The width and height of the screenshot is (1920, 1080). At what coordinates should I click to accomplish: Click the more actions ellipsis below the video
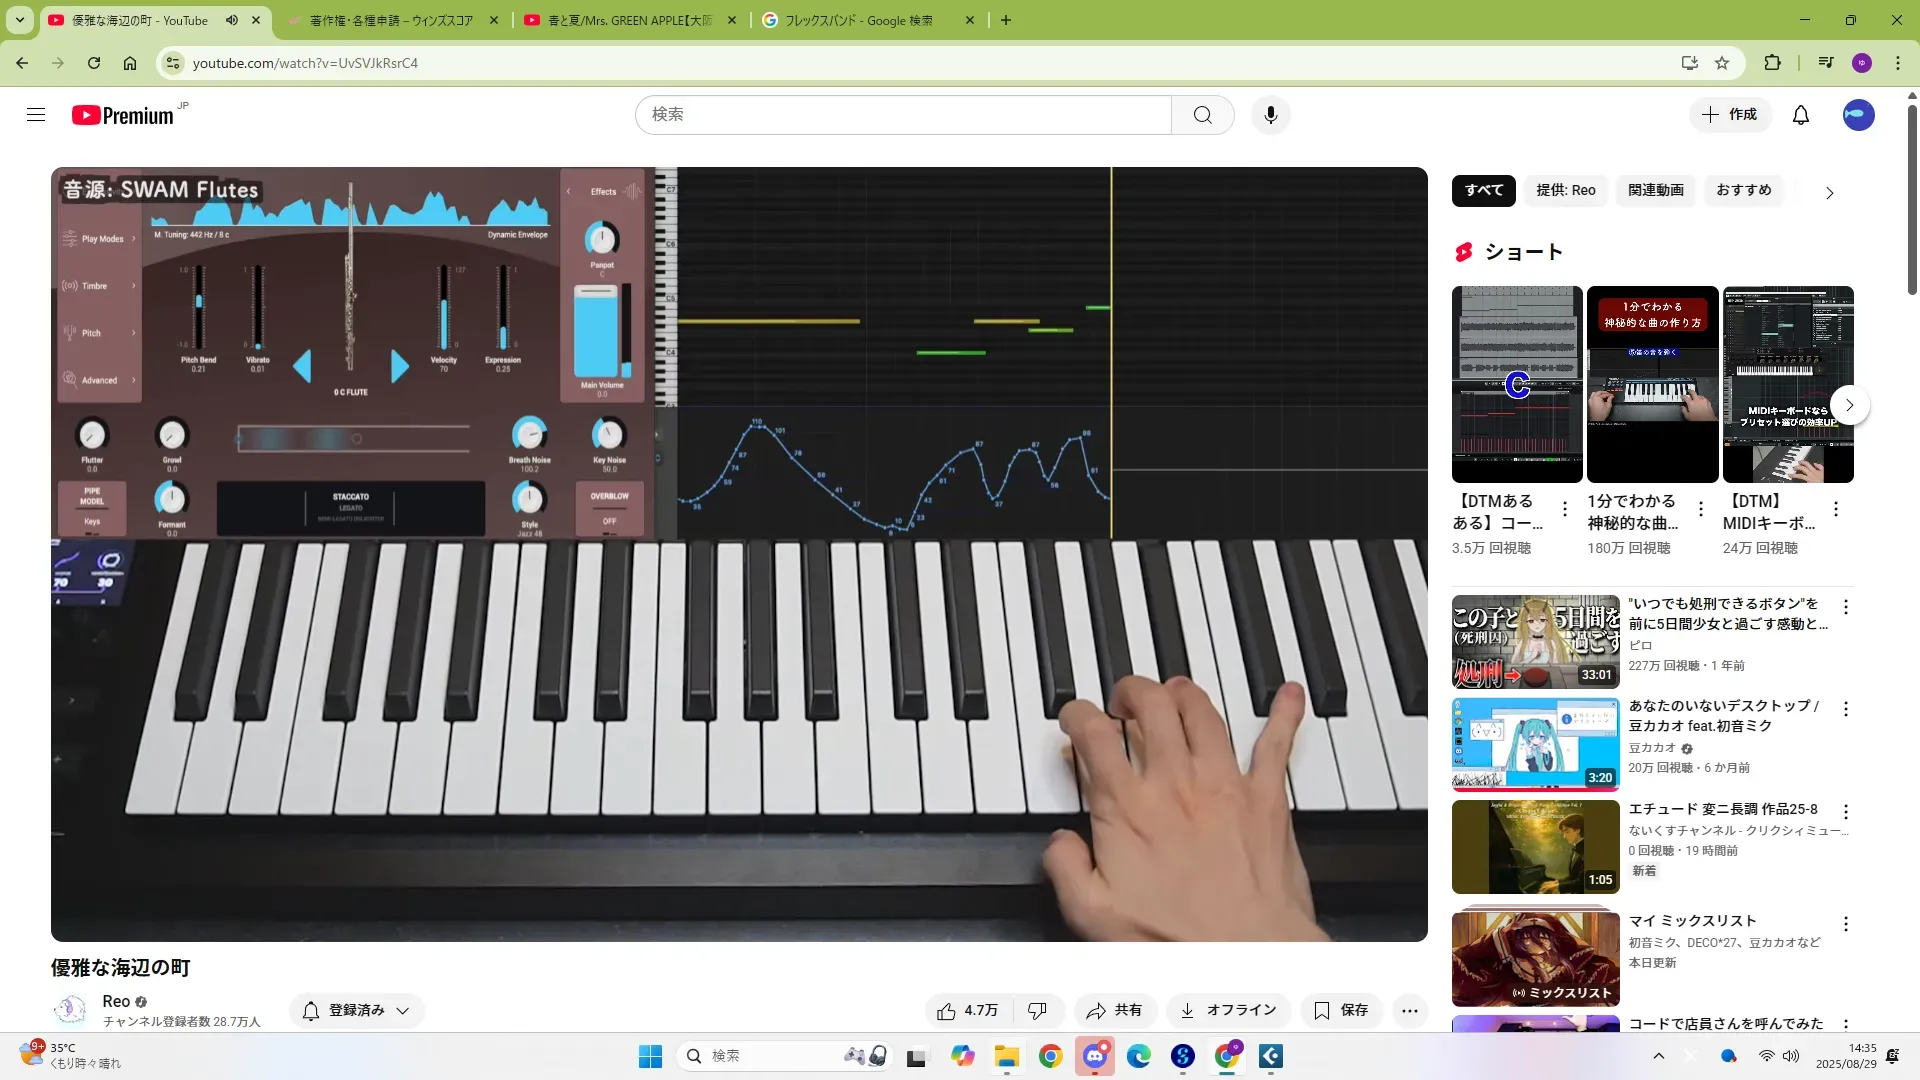tap(1409, 1011)
